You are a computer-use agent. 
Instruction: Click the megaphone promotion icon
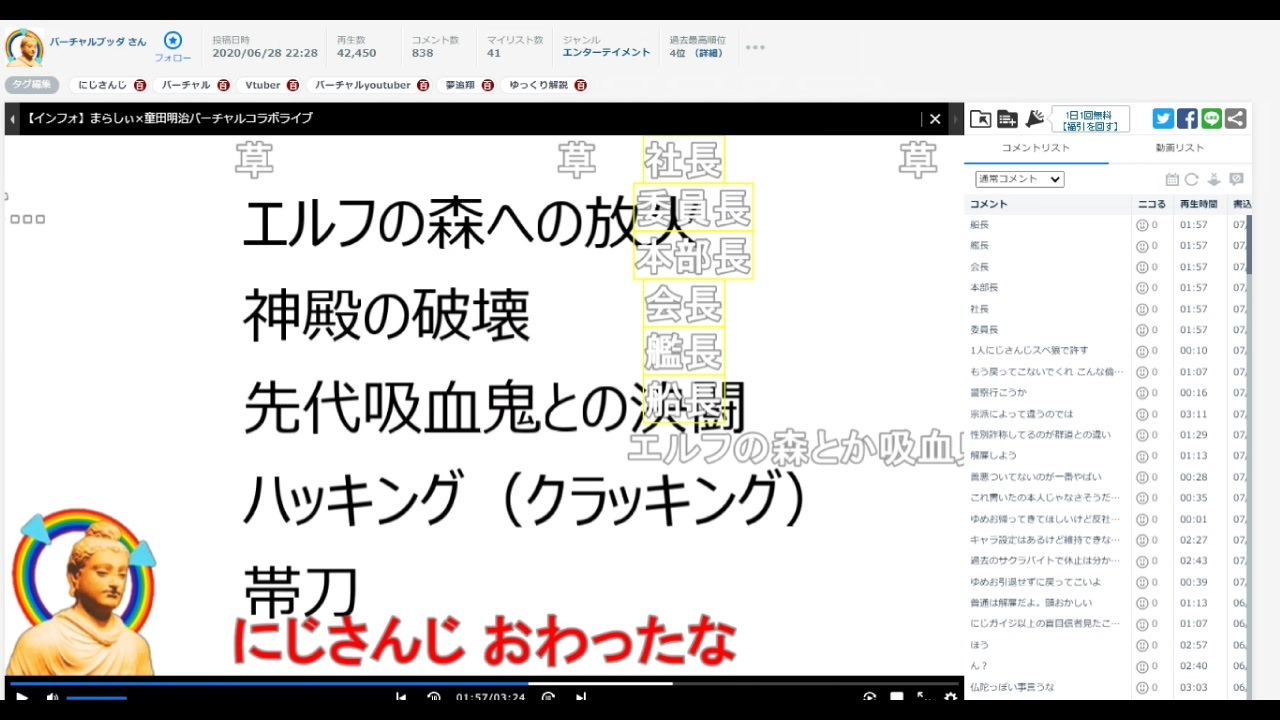point(1034,119)
